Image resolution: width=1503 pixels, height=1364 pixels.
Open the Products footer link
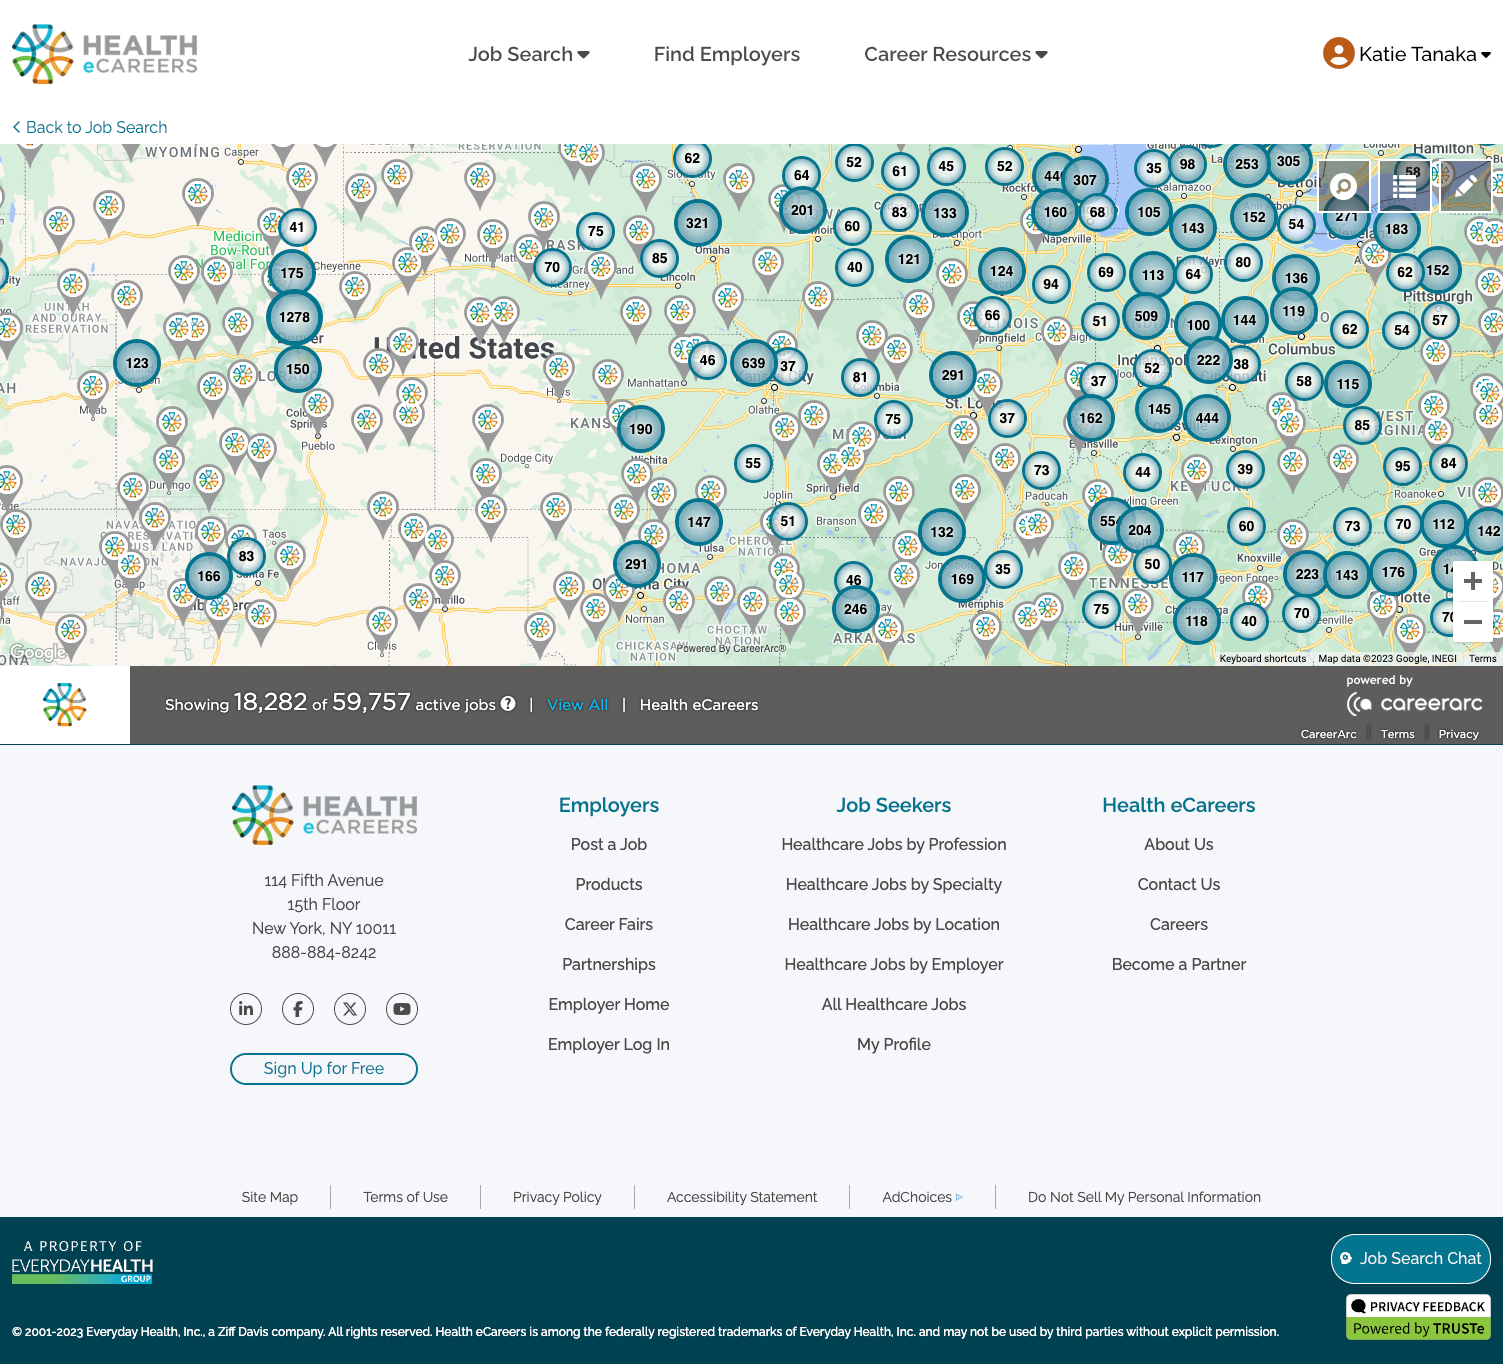[609, 884]
